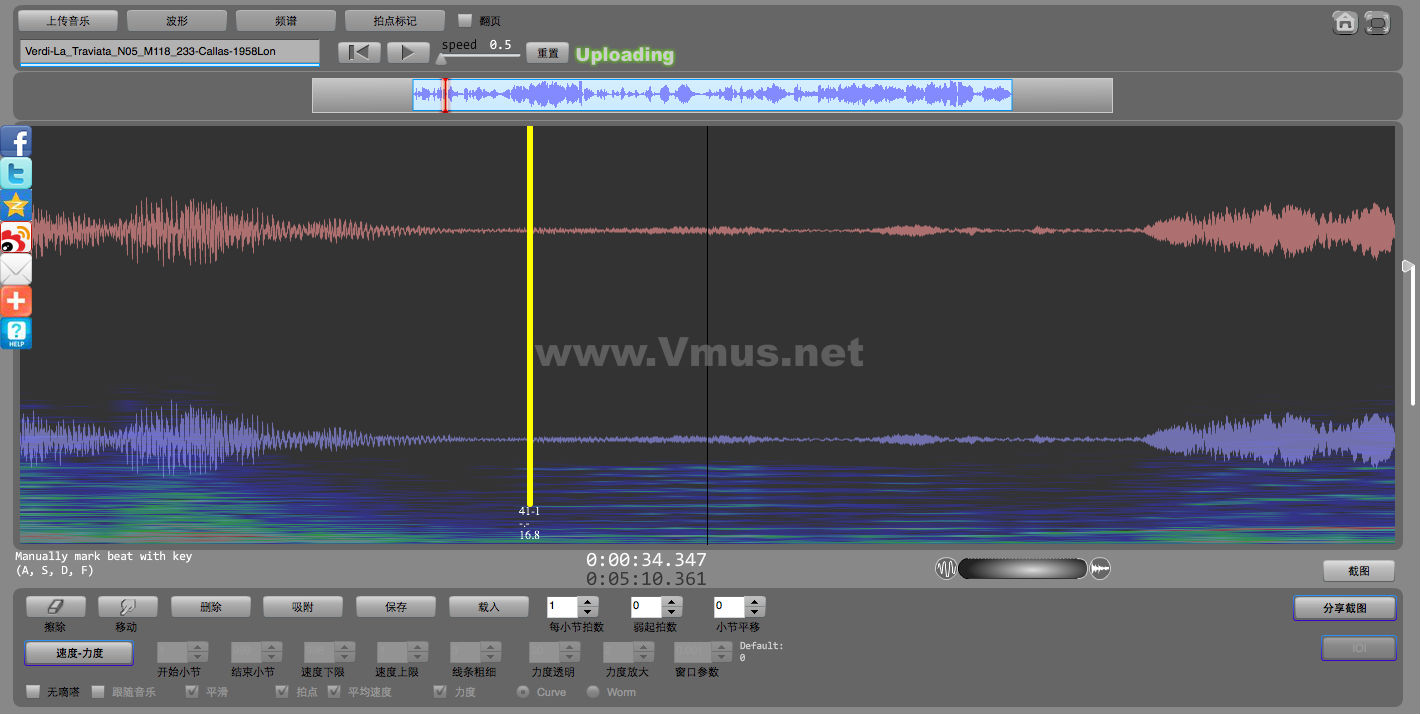
Task: Share on Twitter
Action: tap(16, 173)
